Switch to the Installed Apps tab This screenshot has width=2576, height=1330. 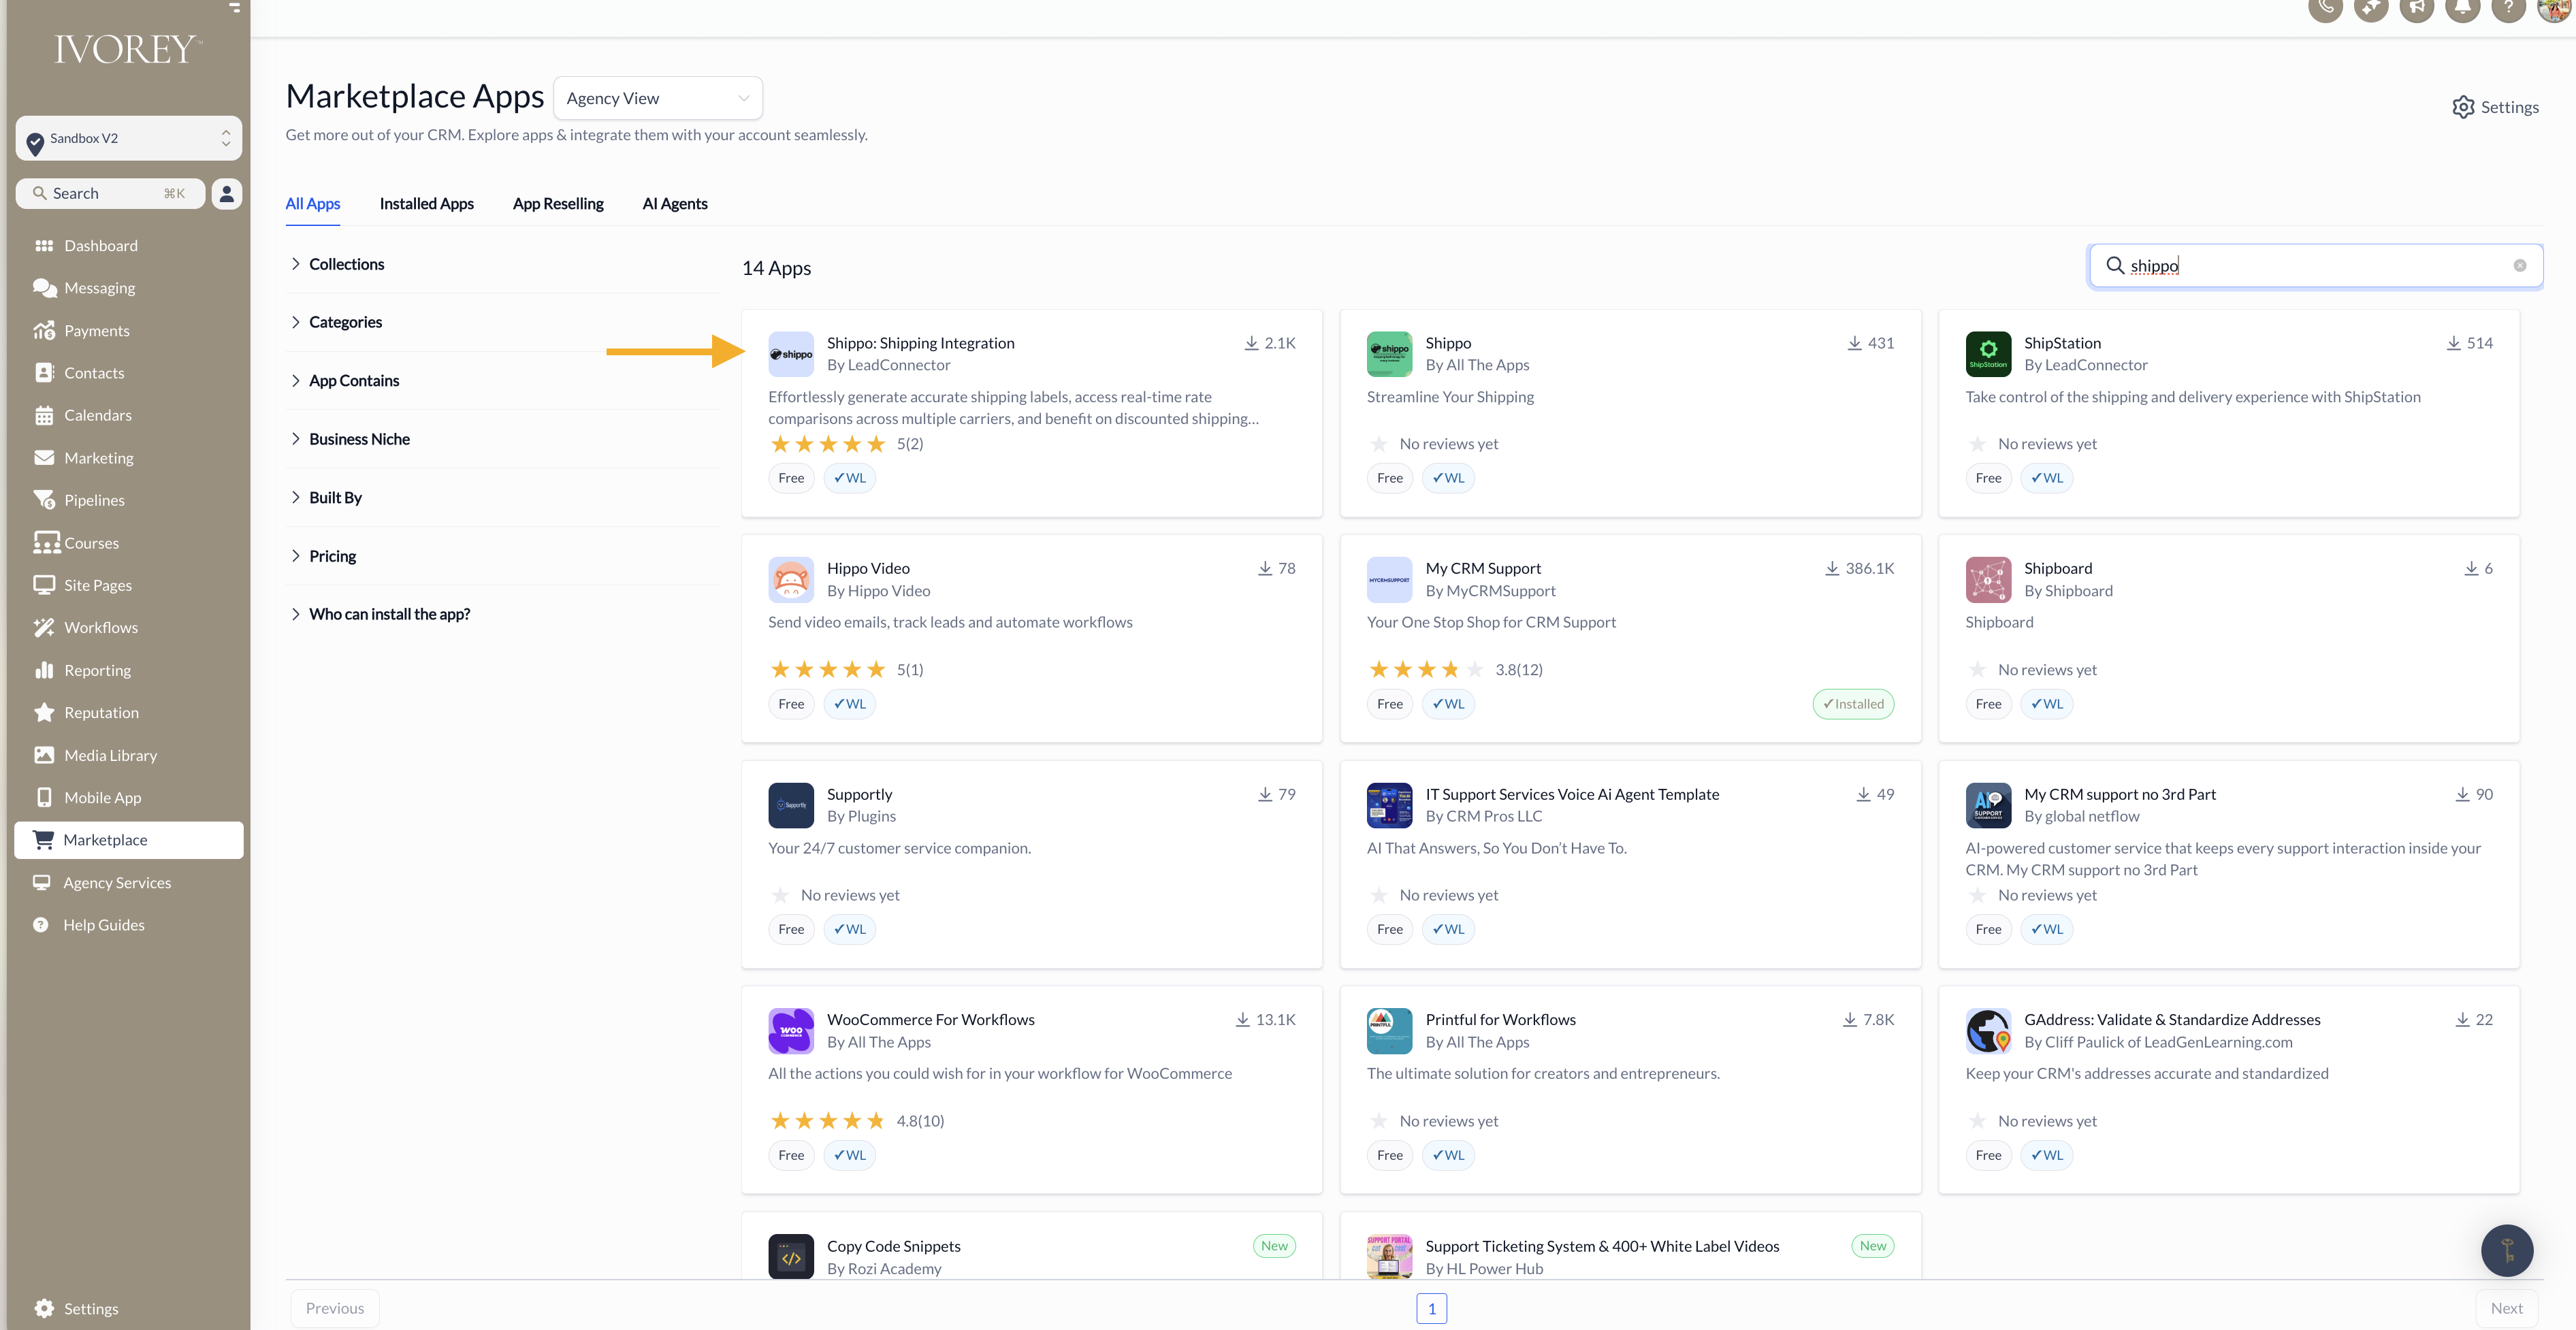426,203
